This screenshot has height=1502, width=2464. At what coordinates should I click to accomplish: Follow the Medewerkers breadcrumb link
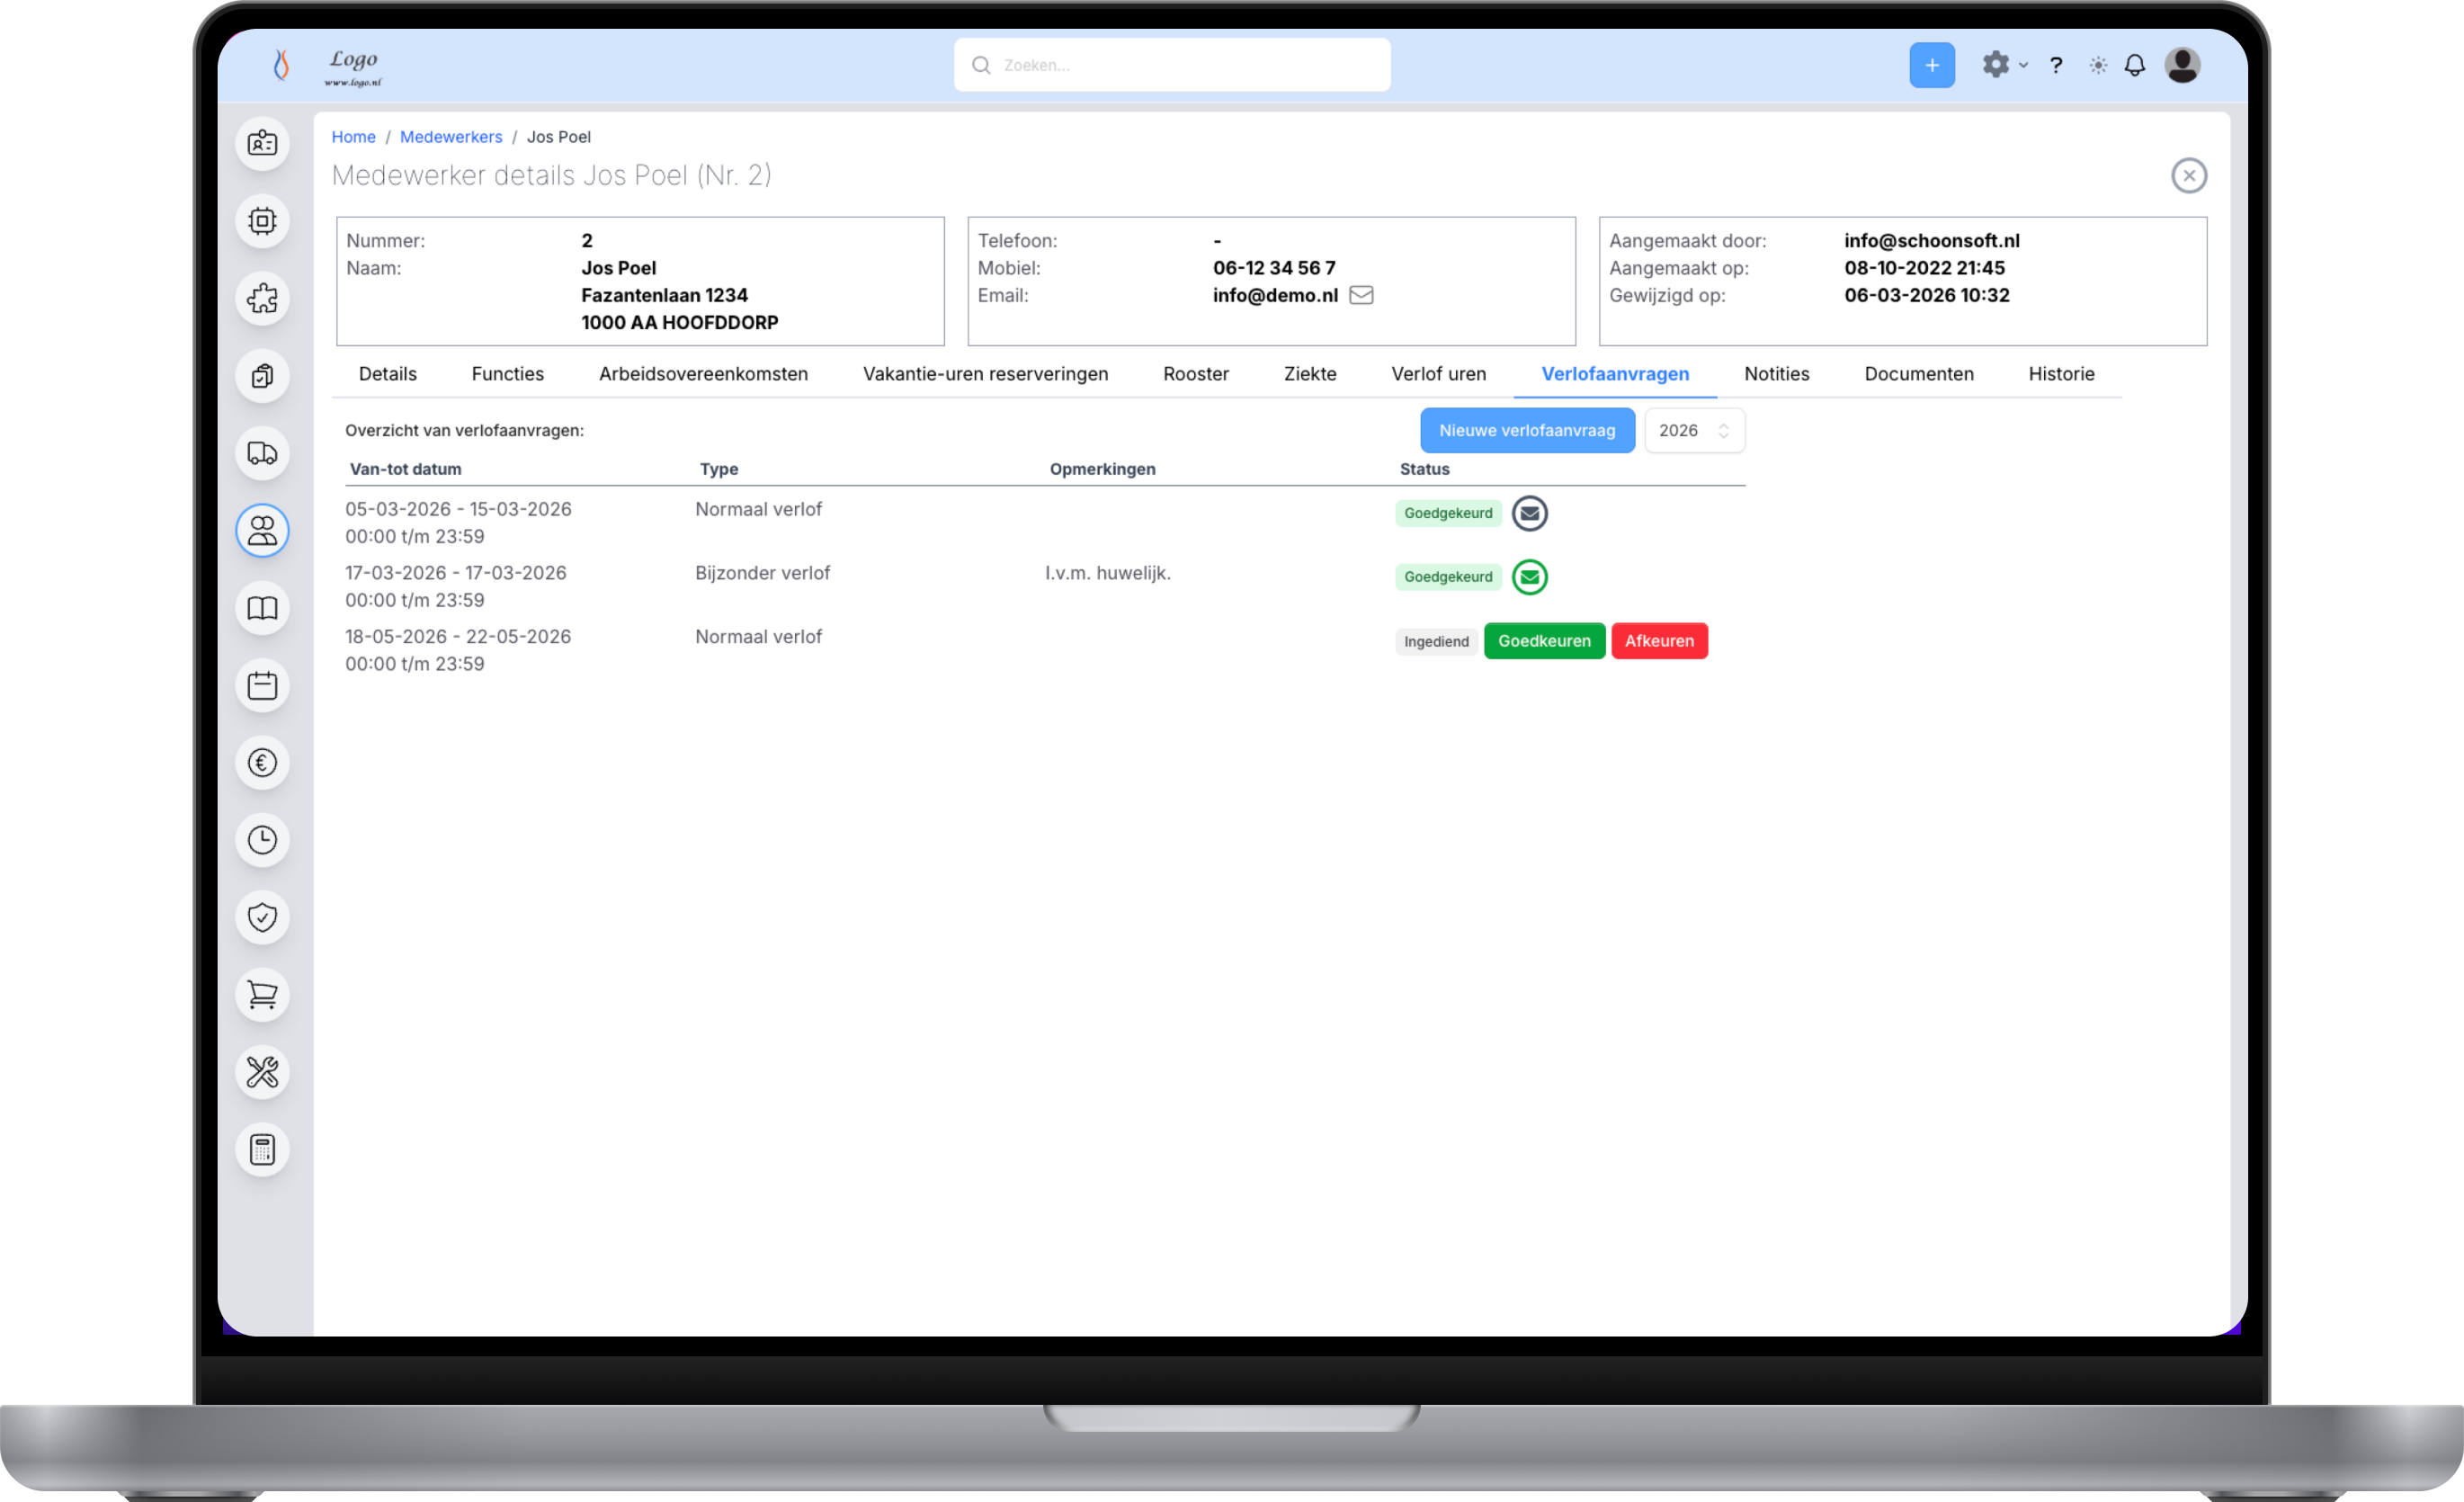(451, 137)
